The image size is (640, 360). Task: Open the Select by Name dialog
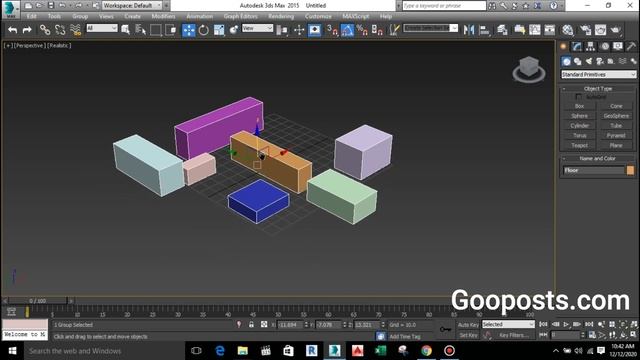[x=140, y=30]
